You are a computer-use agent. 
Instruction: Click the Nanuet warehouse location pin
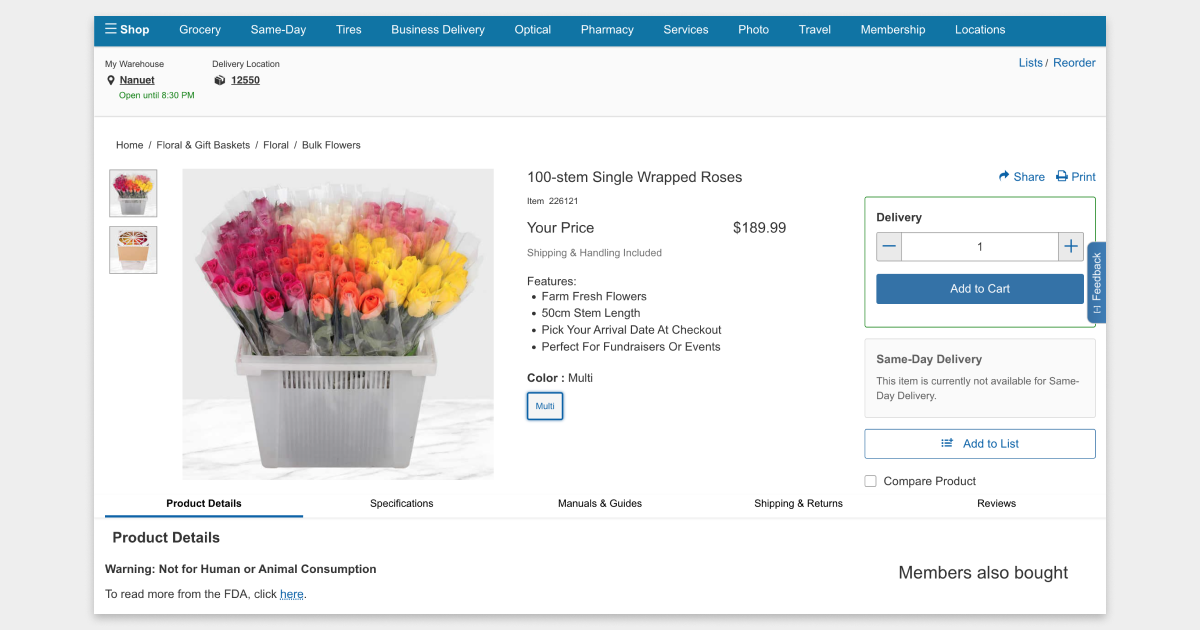pyautogui.click(x=111, y=80)
